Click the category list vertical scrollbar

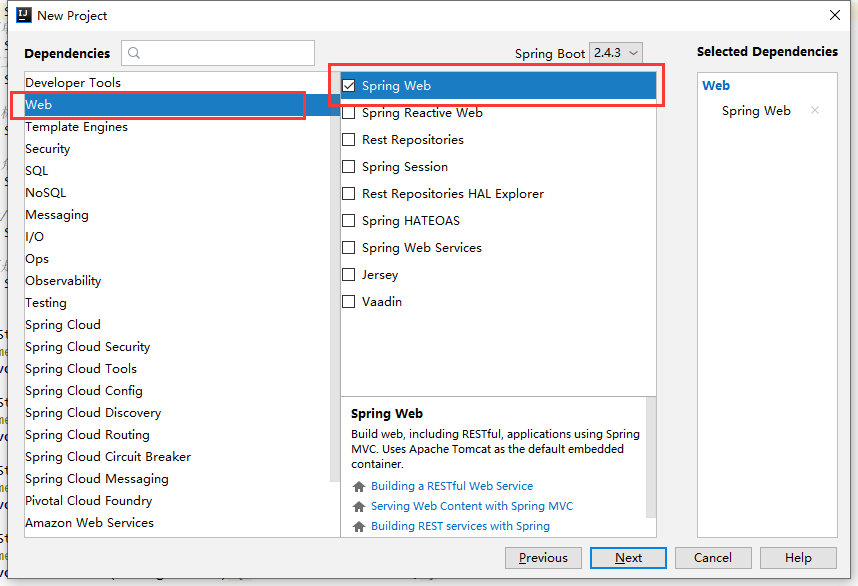point(335,276)
